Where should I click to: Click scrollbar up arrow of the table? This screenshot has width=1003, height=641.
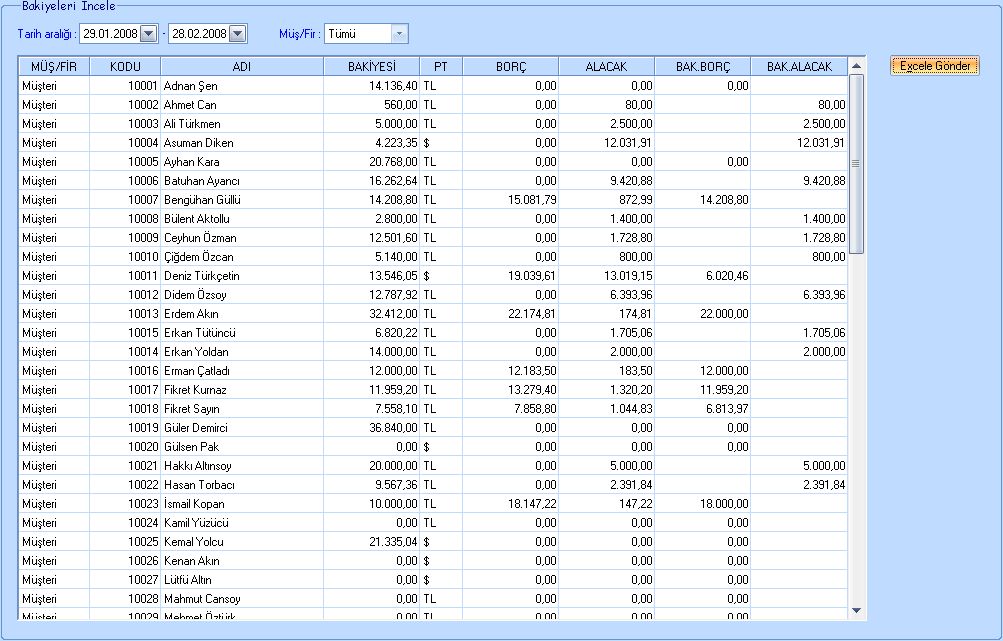[857, 66]
